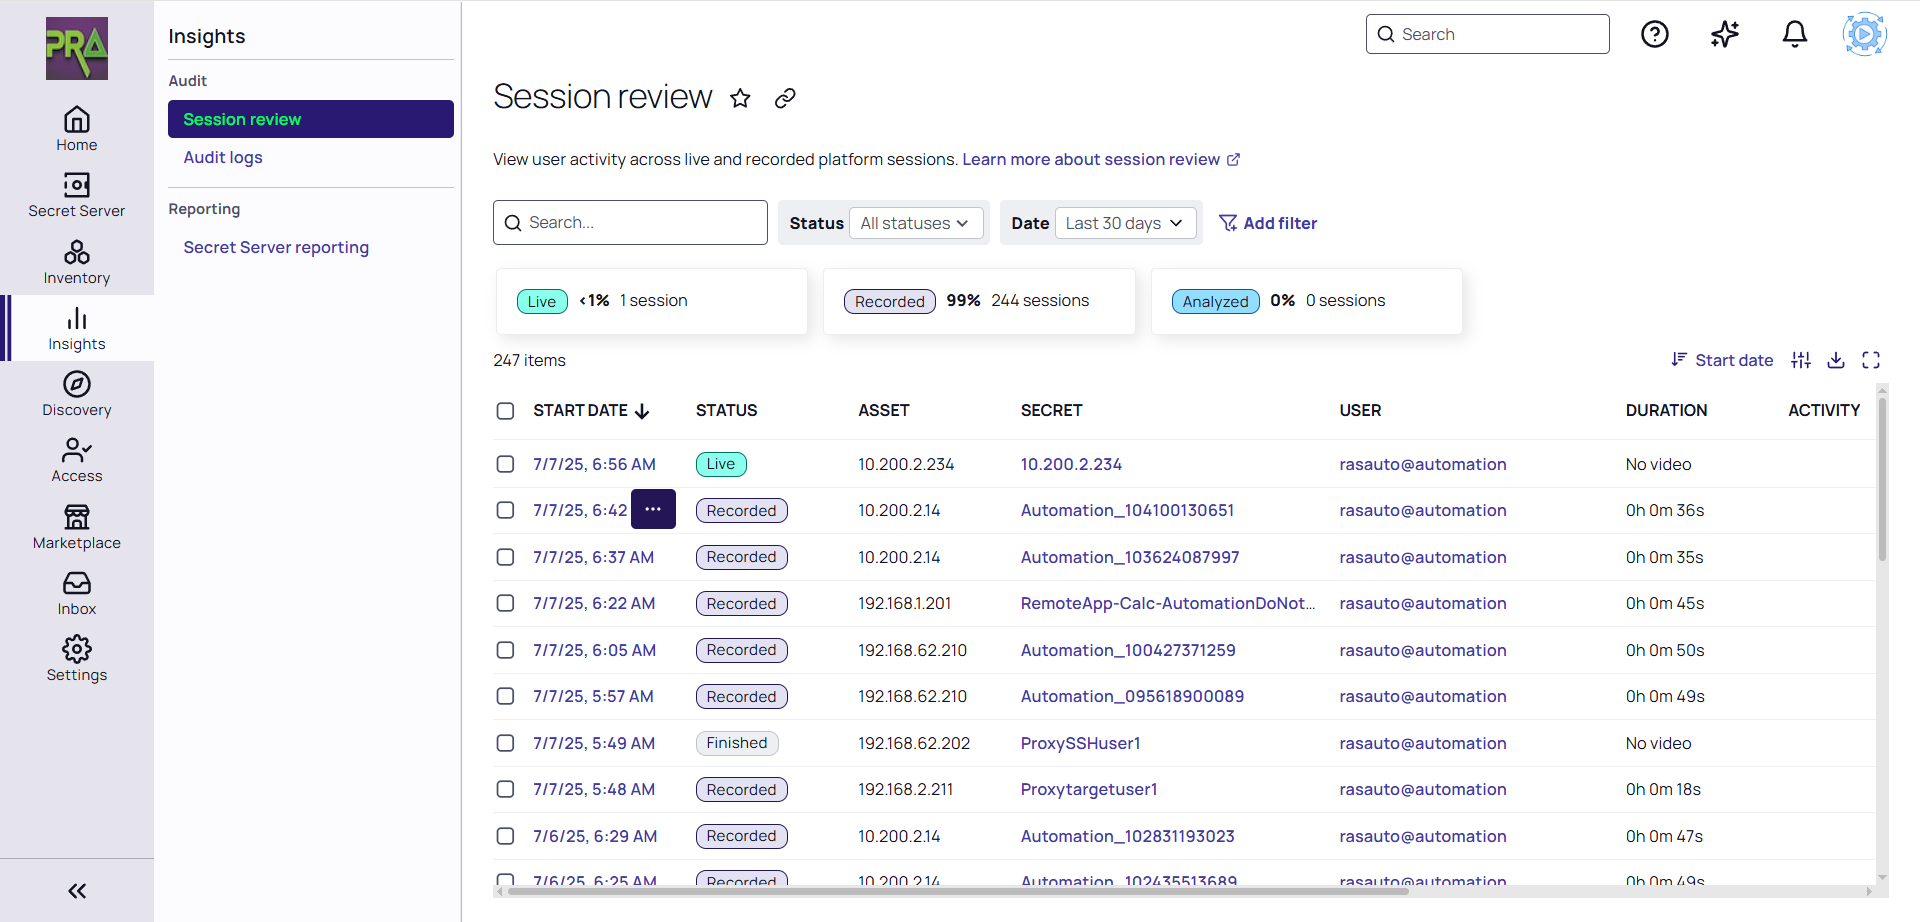Select checkbox for ProxySSHuser1 row
The height and width of the screenshot is (922, 1920).
pyautogui.click(x=506, y=743)
